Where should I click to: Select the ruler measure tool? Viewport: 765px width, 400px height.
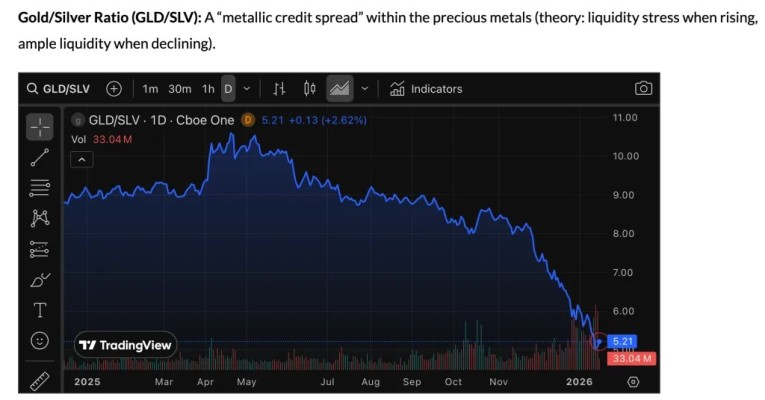(39, 381)
